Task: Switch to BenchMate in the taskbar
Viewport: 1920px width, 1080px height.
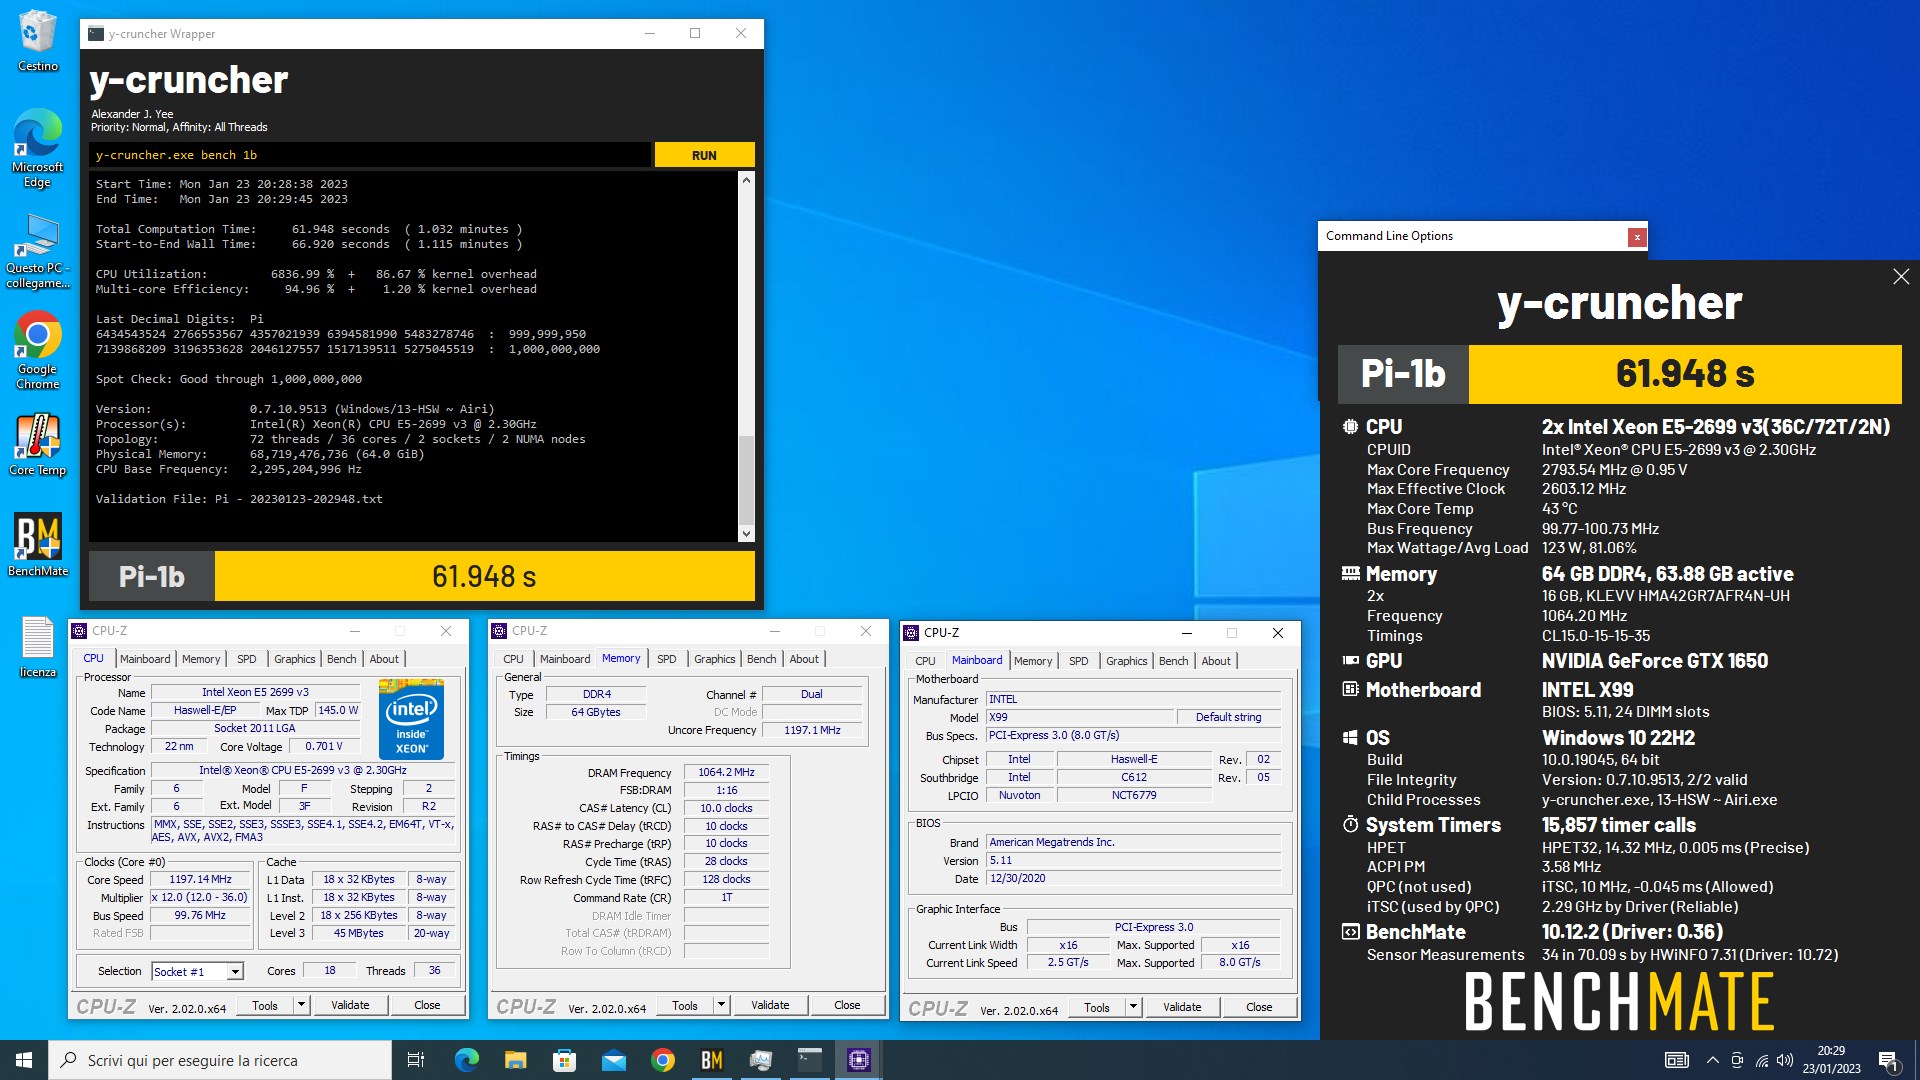Action: (x=711, y=1060)
